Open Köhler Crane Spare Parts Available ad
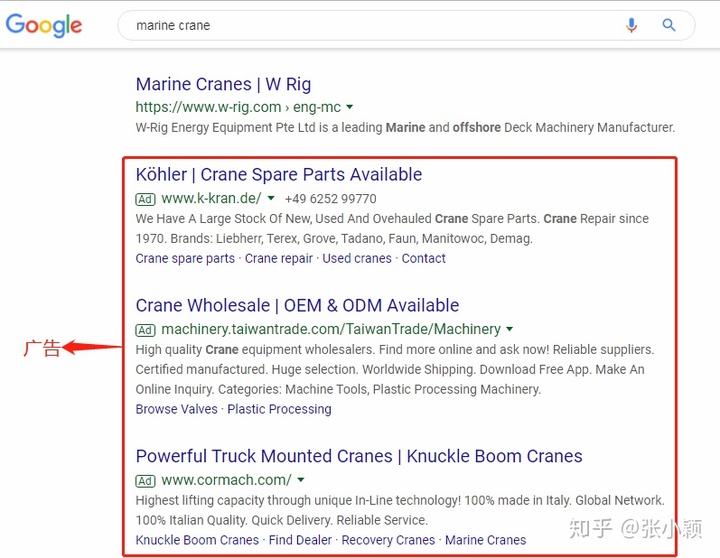 point(279,175)
